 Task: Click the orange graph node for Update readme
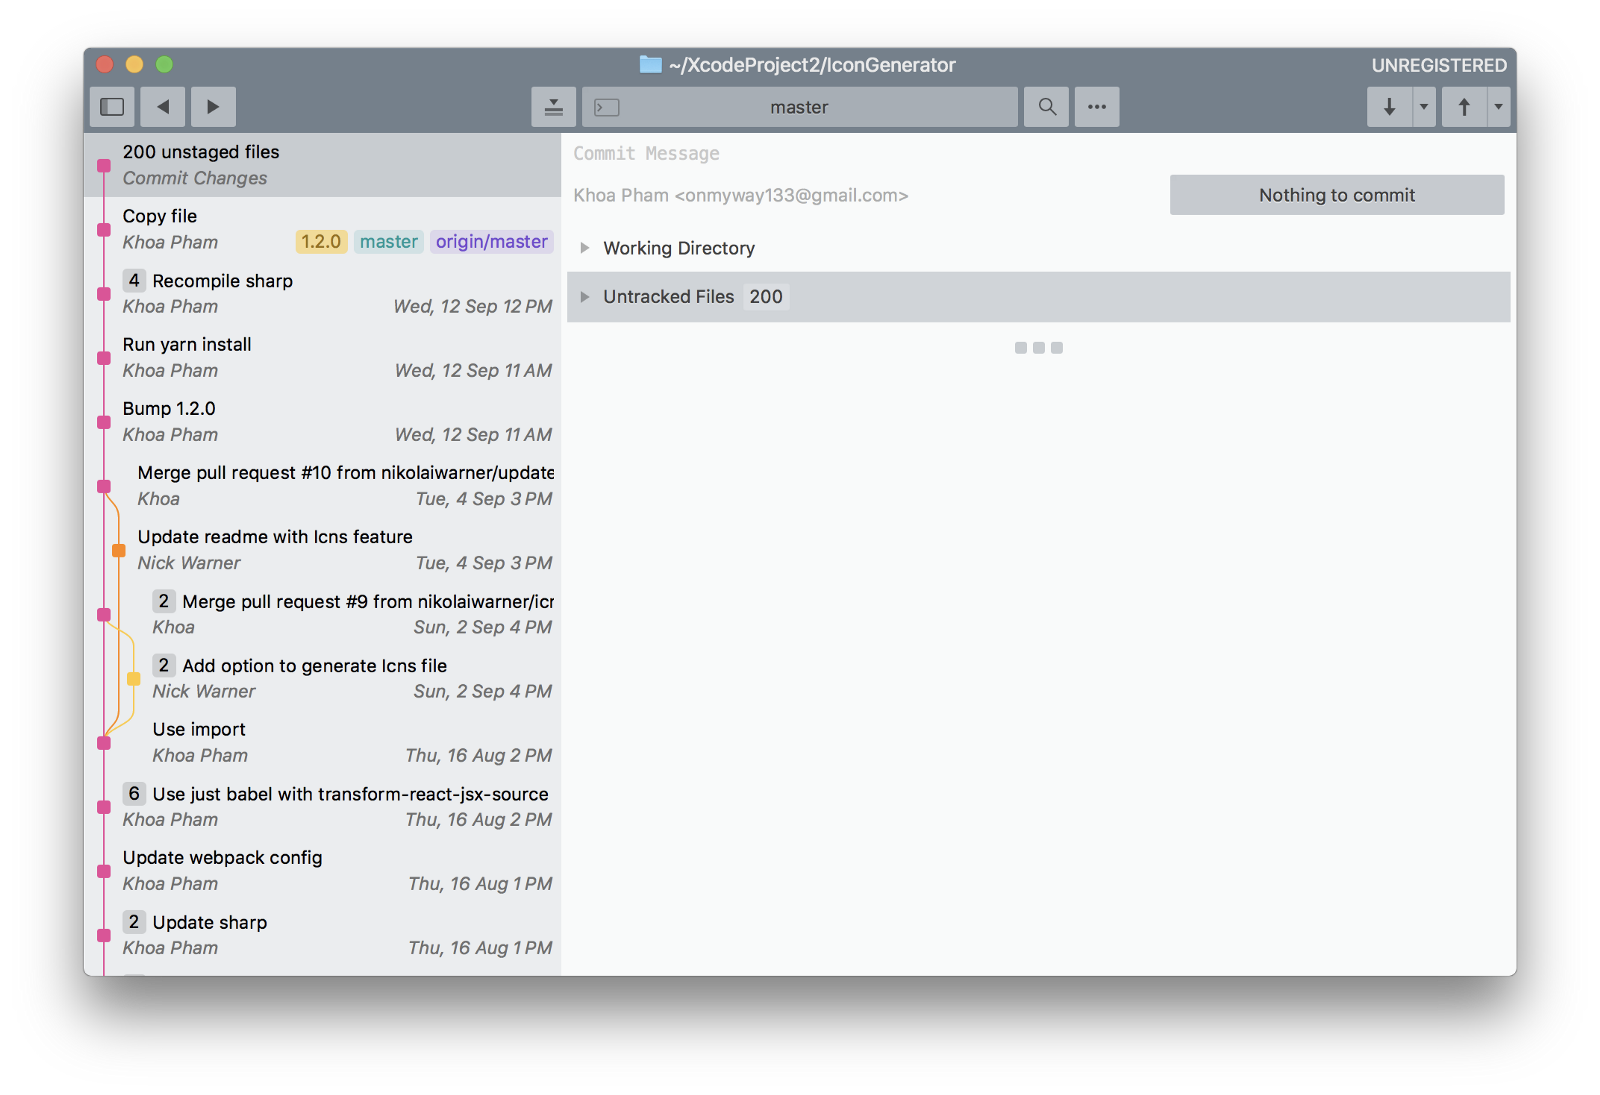click(x=118, y=550)
